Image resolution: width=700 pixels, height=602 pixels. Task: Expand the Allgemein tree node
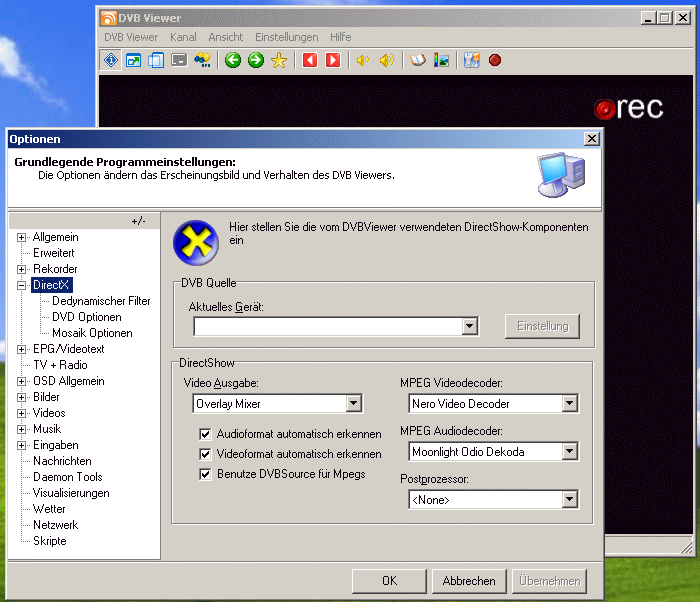[x=21, y=237]
